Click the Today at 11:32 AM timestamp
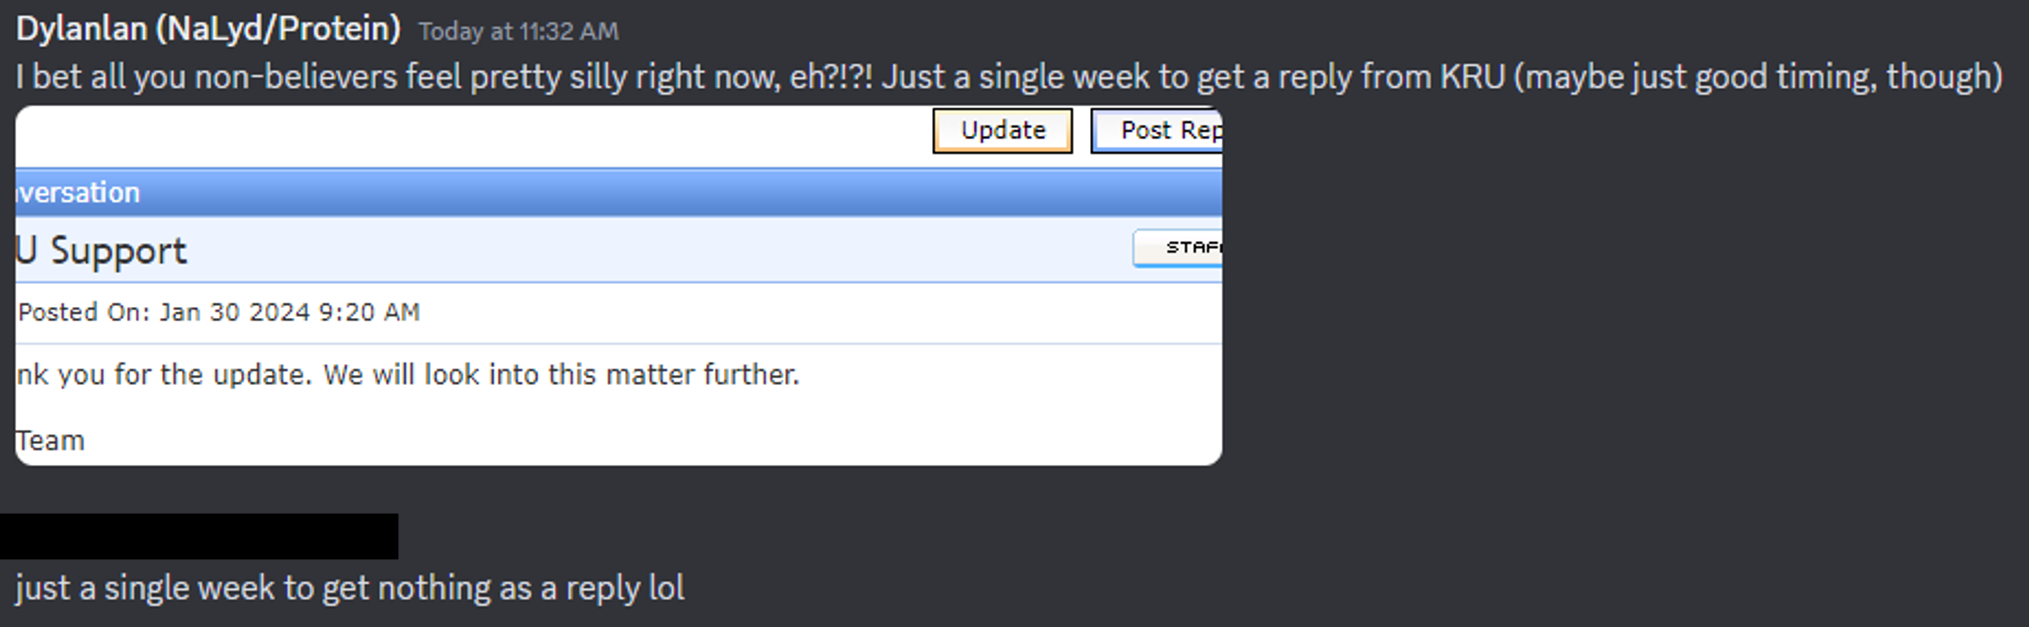 [518, 32]
